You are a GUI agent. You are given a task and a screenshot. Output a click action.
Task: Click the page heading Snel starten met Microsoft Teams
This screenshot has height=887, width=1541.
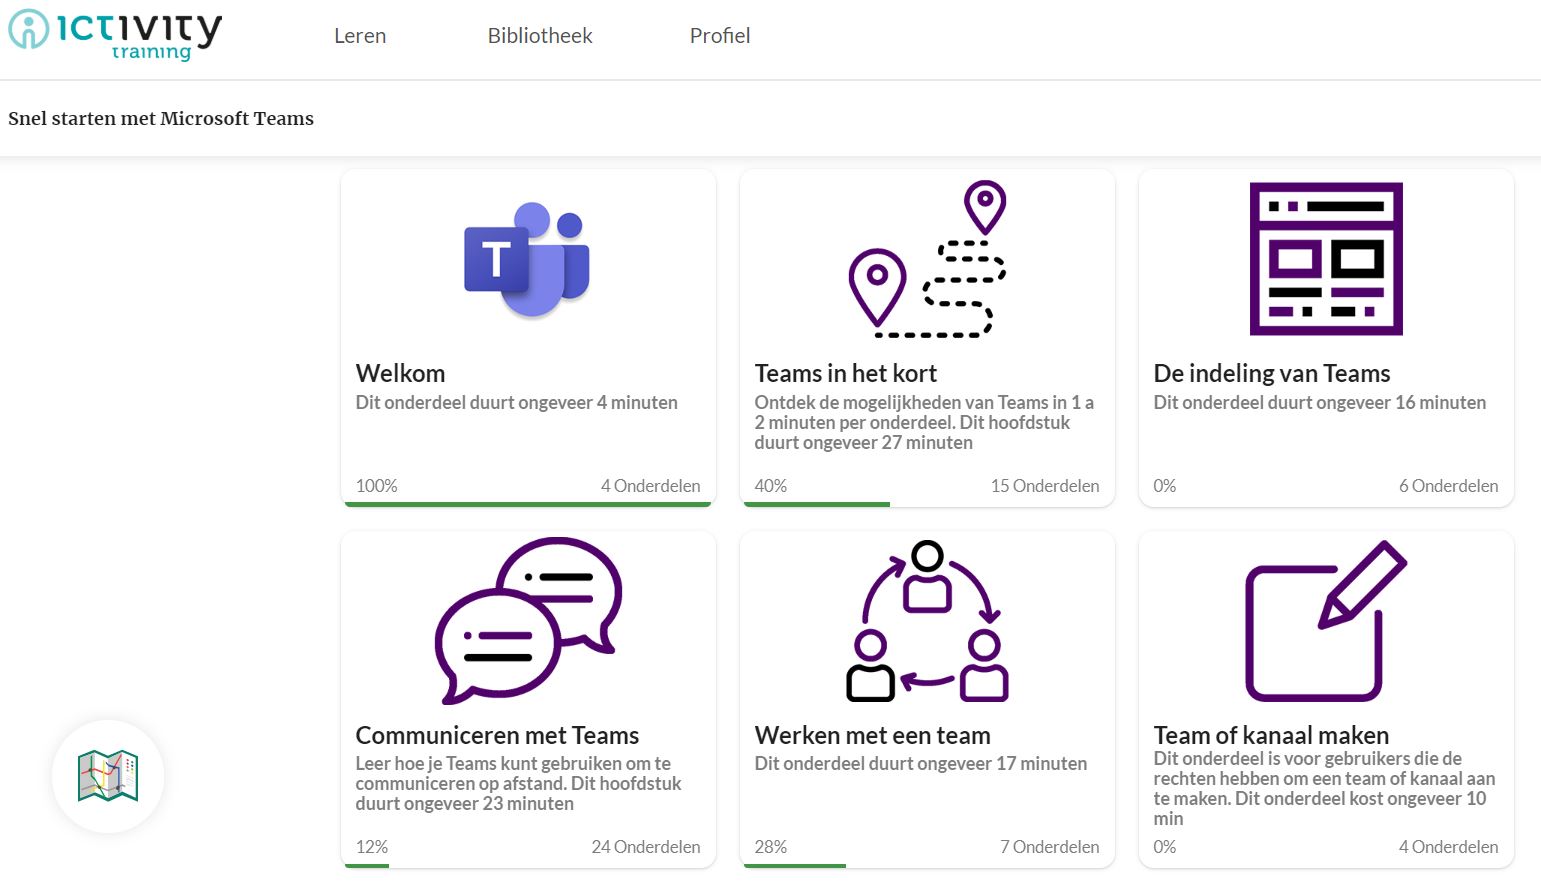click(161, 118)
